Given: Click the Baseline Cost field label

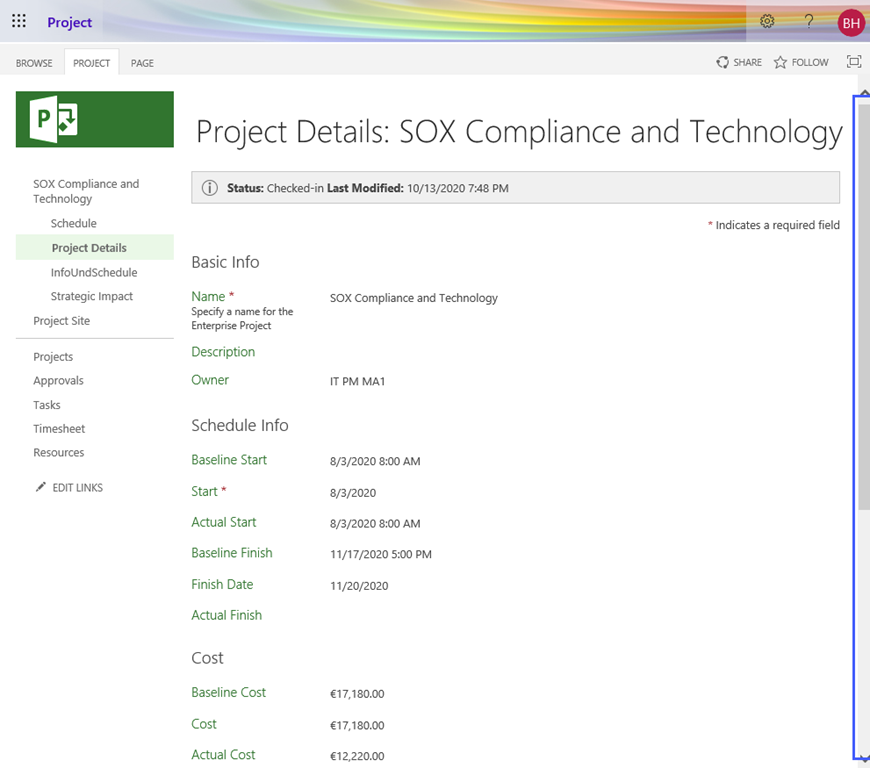Looking at the screenshot, I should coord(228,691).
